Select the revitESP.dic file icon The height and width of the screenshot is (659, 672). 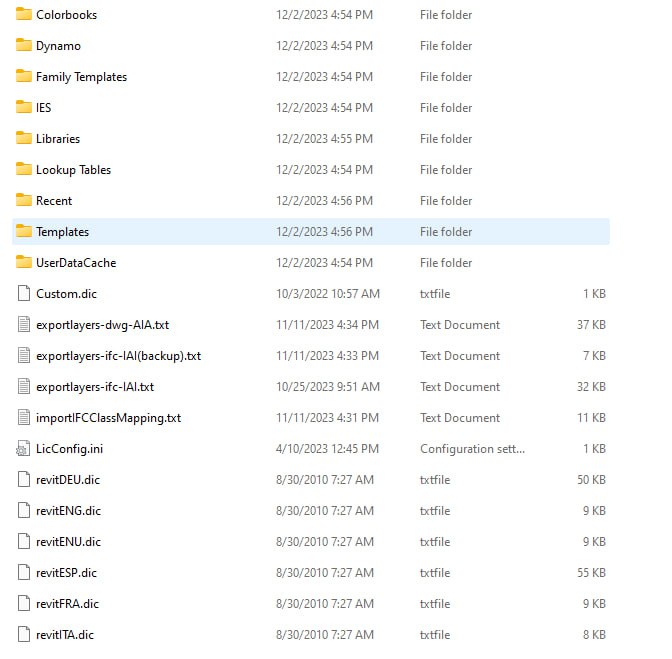pyautogui.click(x=24, y=572)
